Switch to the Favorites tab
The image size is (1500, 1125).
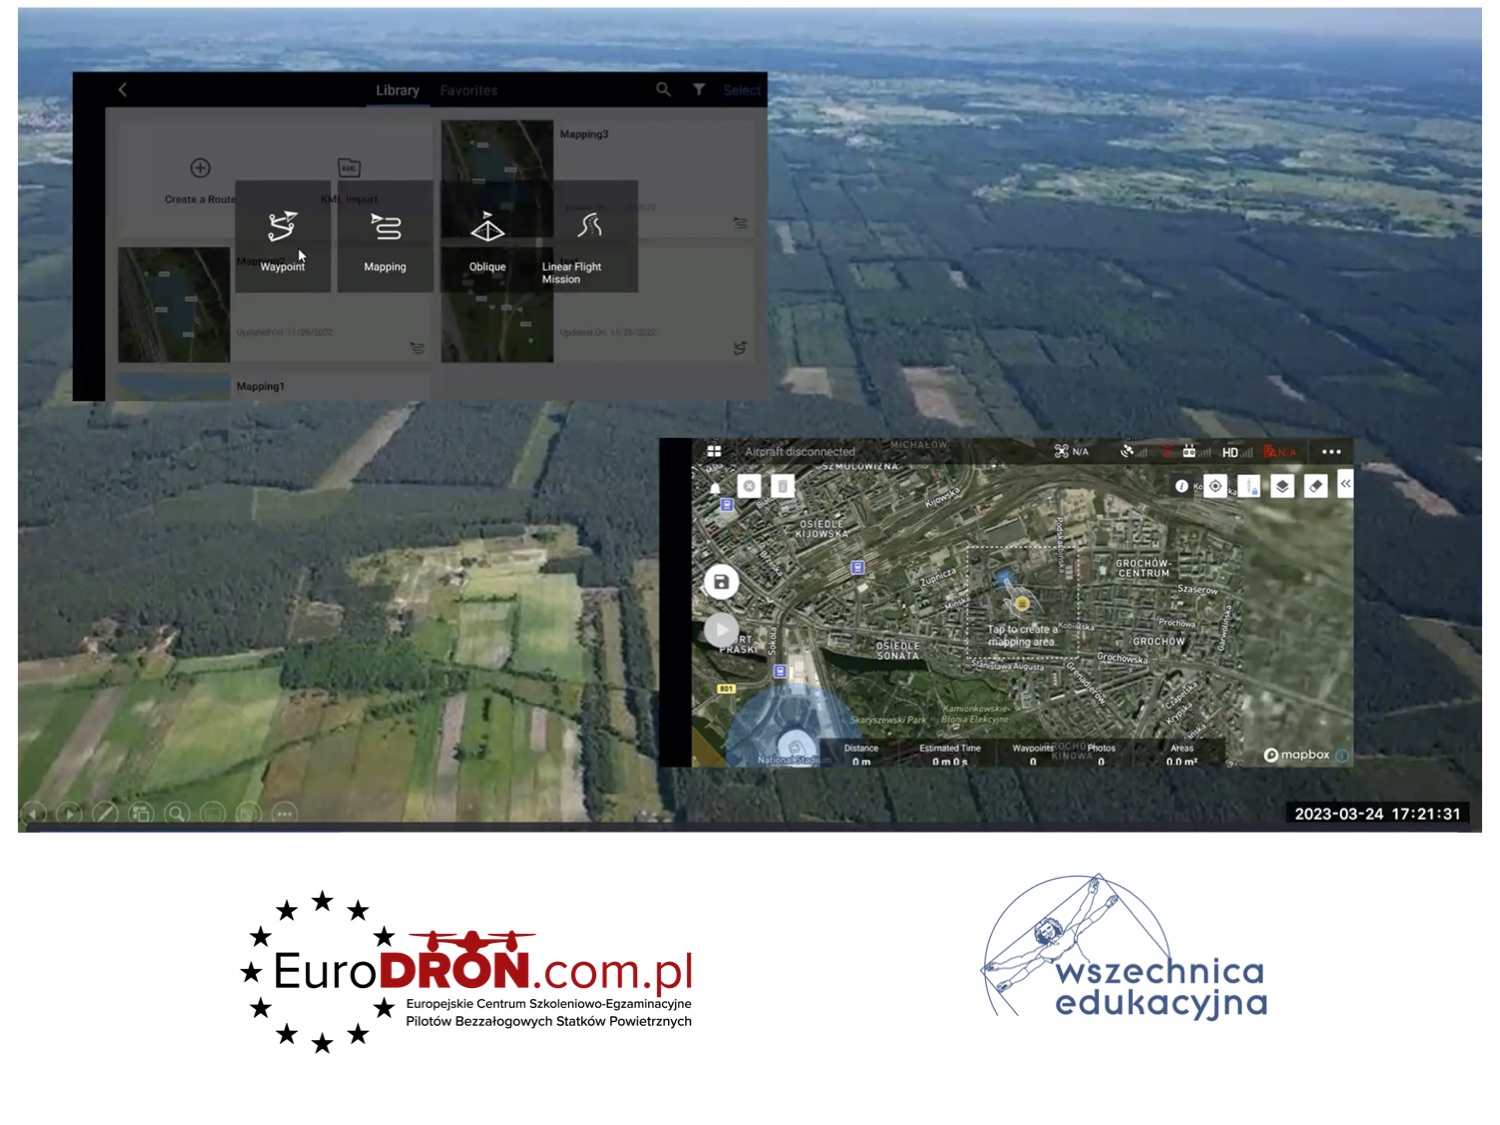(469, 90)
